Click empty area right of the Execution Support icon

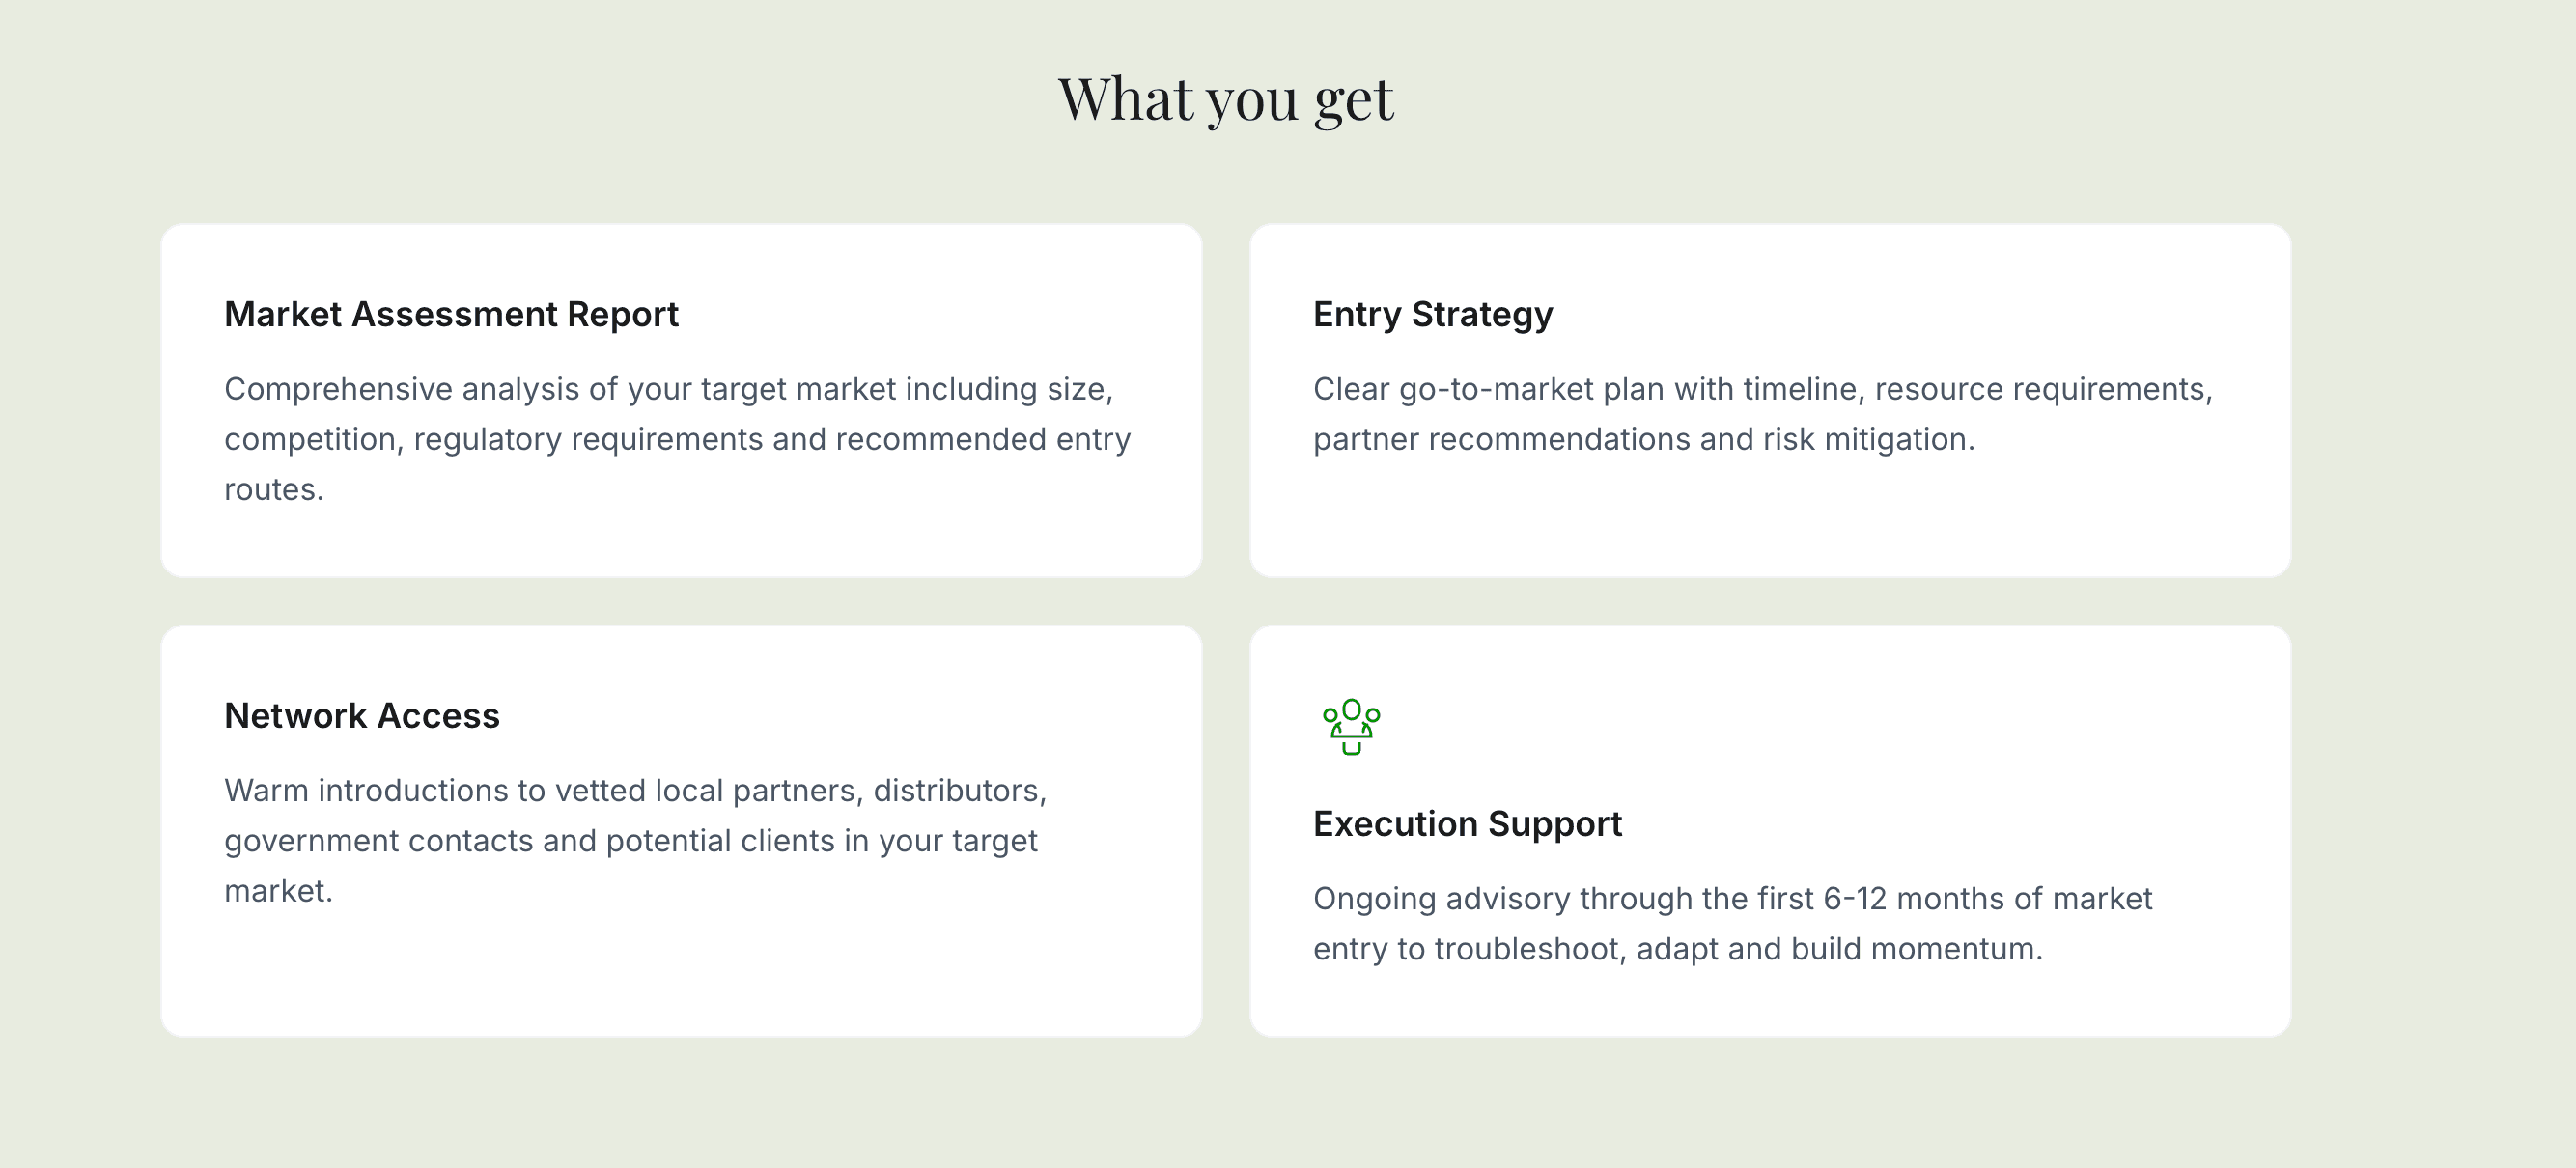[x=1800, y=726]
